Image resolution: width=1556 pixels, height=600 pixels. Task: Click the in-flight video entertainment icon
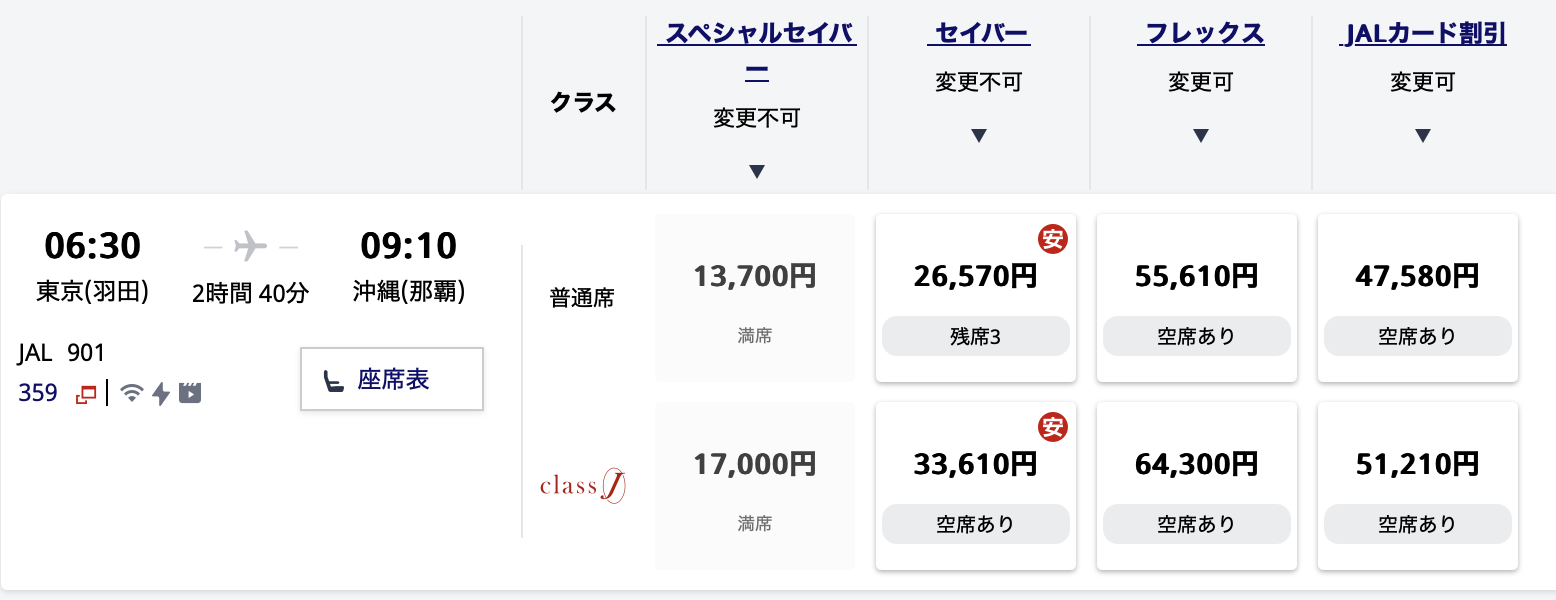point(190,392)
